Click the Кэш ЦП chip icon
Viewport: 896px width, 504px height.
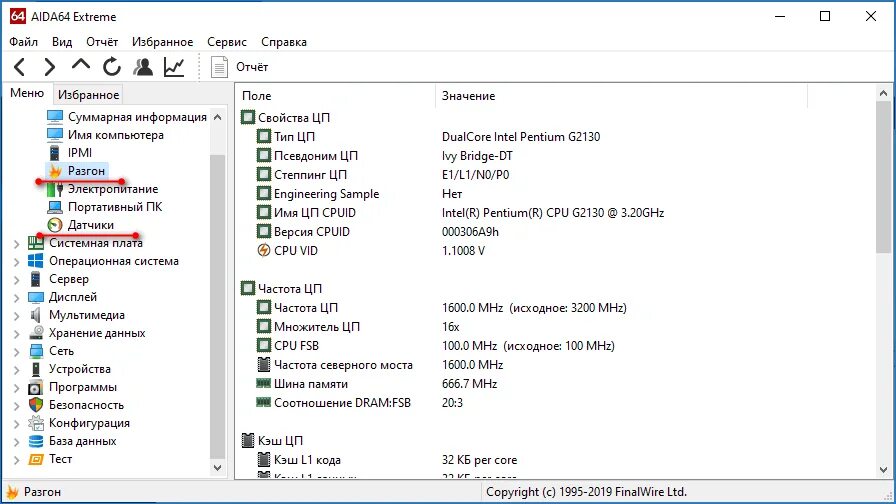(247, 440)
